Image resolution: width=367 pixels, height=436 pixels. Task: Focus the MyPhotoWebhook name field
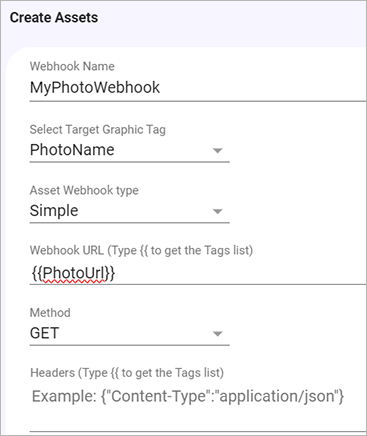pos(198,88)
